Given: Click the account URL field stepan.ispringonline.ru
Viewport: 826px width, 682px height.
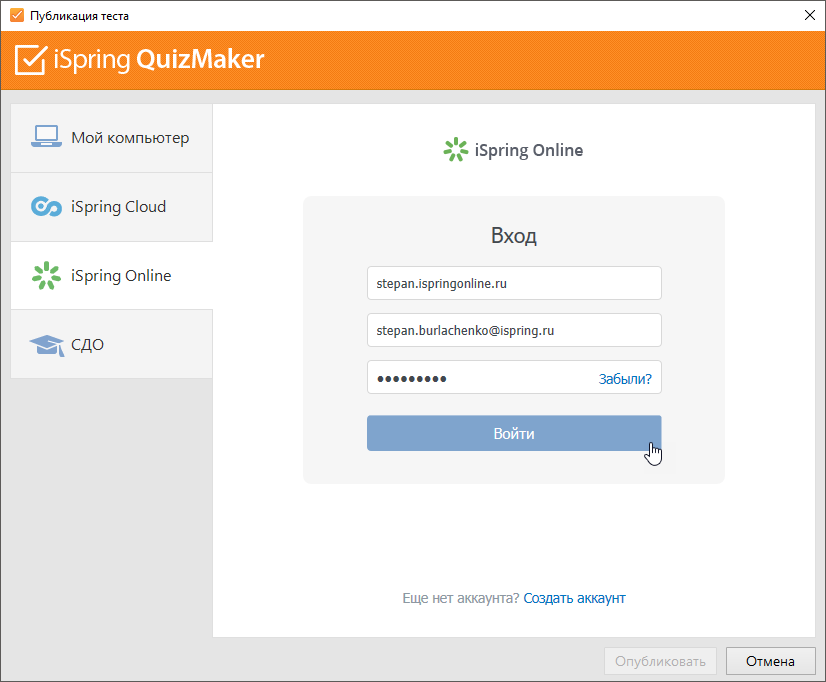Looking at the screenshot, I should pos(514,283).
